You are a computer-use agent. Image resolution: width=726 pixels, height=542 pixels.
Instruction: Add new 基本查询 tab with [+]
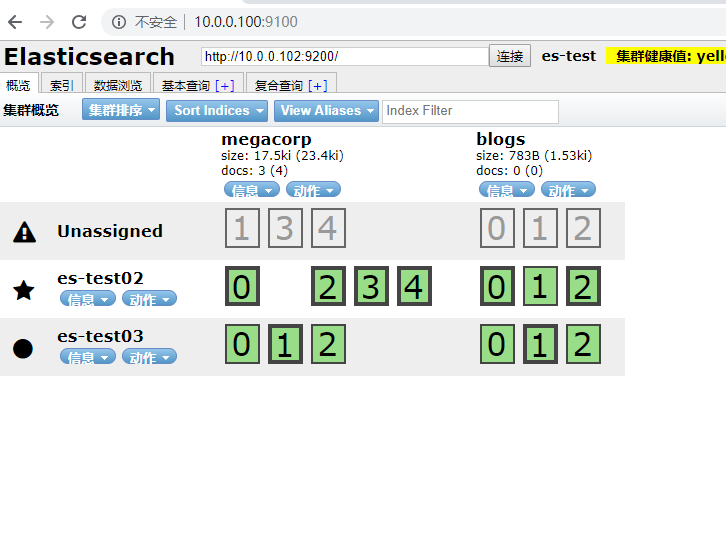[x=225, y=86]
